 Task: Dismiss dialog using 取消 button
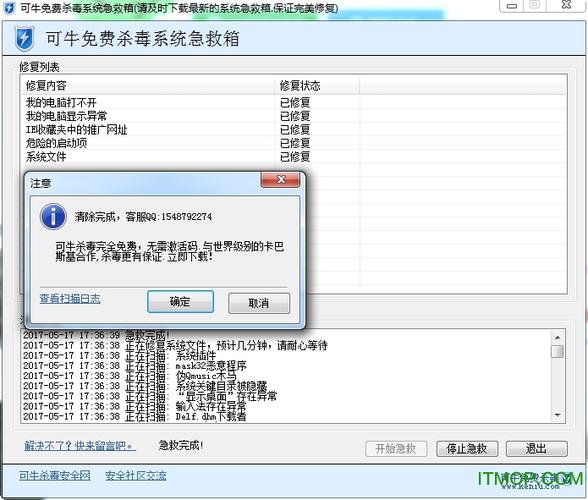click(259, 303)
